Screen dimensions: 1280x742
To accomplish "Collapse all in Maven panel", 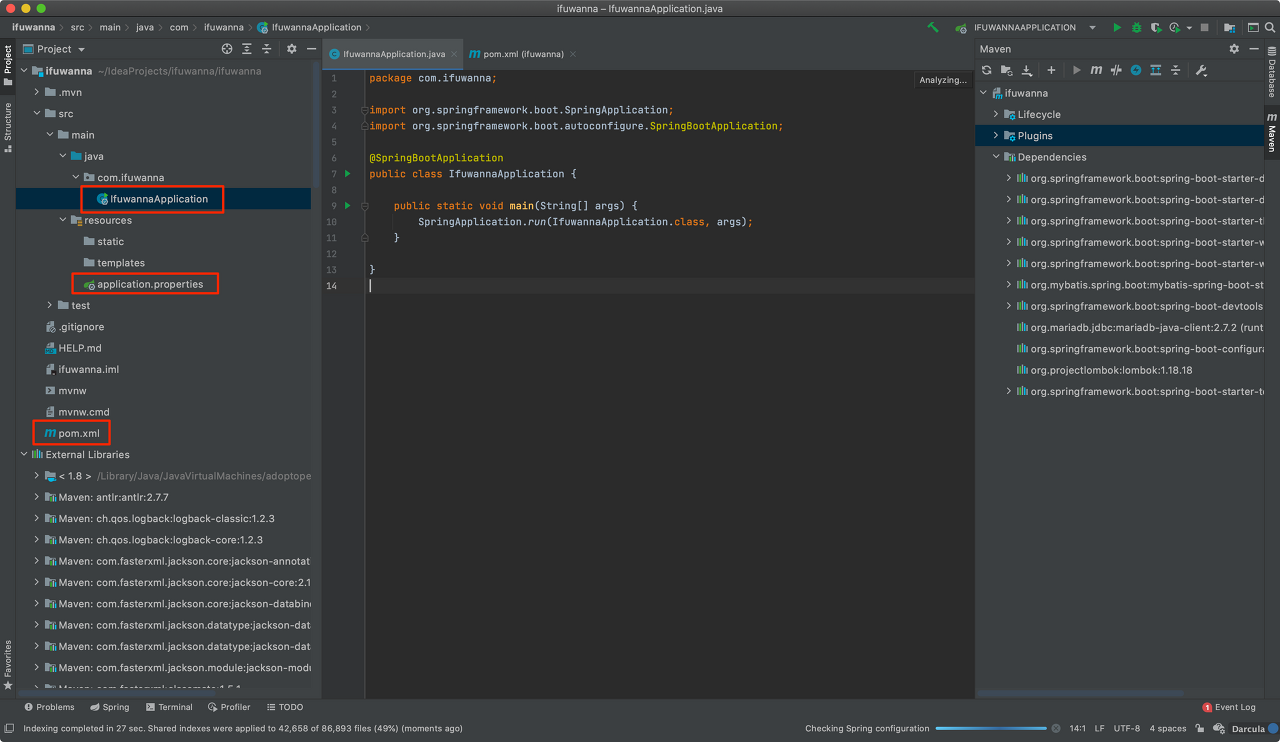I will point(1176,70).
